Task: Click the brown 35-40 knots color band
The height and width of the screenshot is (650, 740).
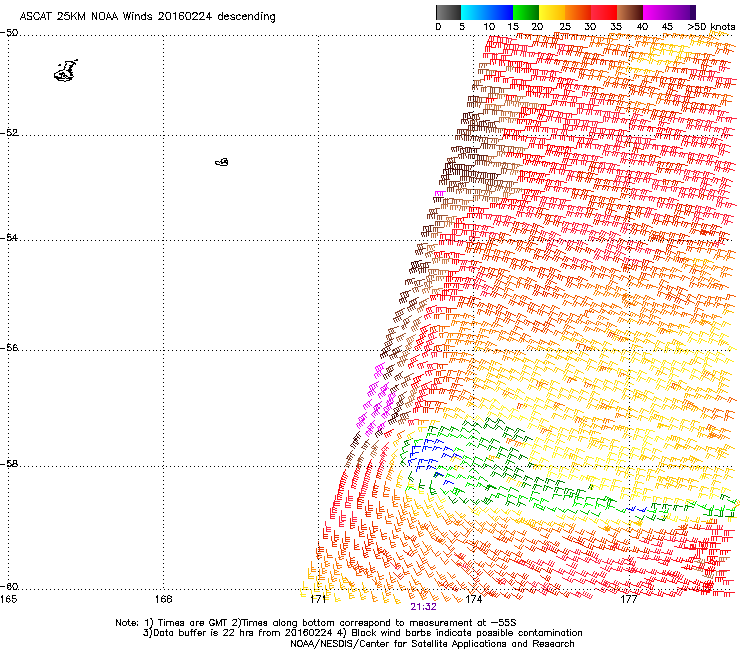Action: pyautogui.click(x=630, y=12)
